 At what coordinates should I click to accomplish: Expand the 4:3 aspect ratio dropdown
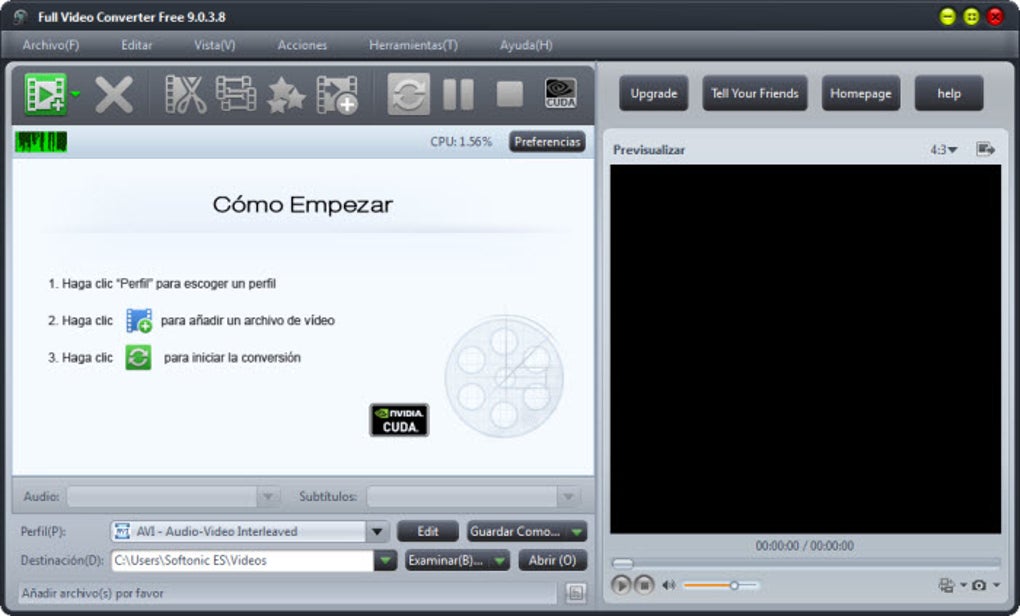click(x=943, y=150)
